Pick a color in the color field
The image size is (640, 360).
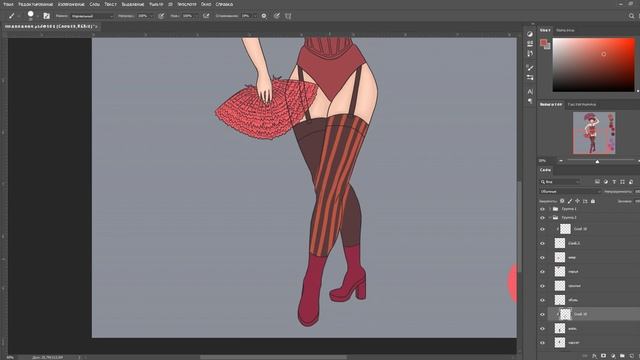pos(593,65)
